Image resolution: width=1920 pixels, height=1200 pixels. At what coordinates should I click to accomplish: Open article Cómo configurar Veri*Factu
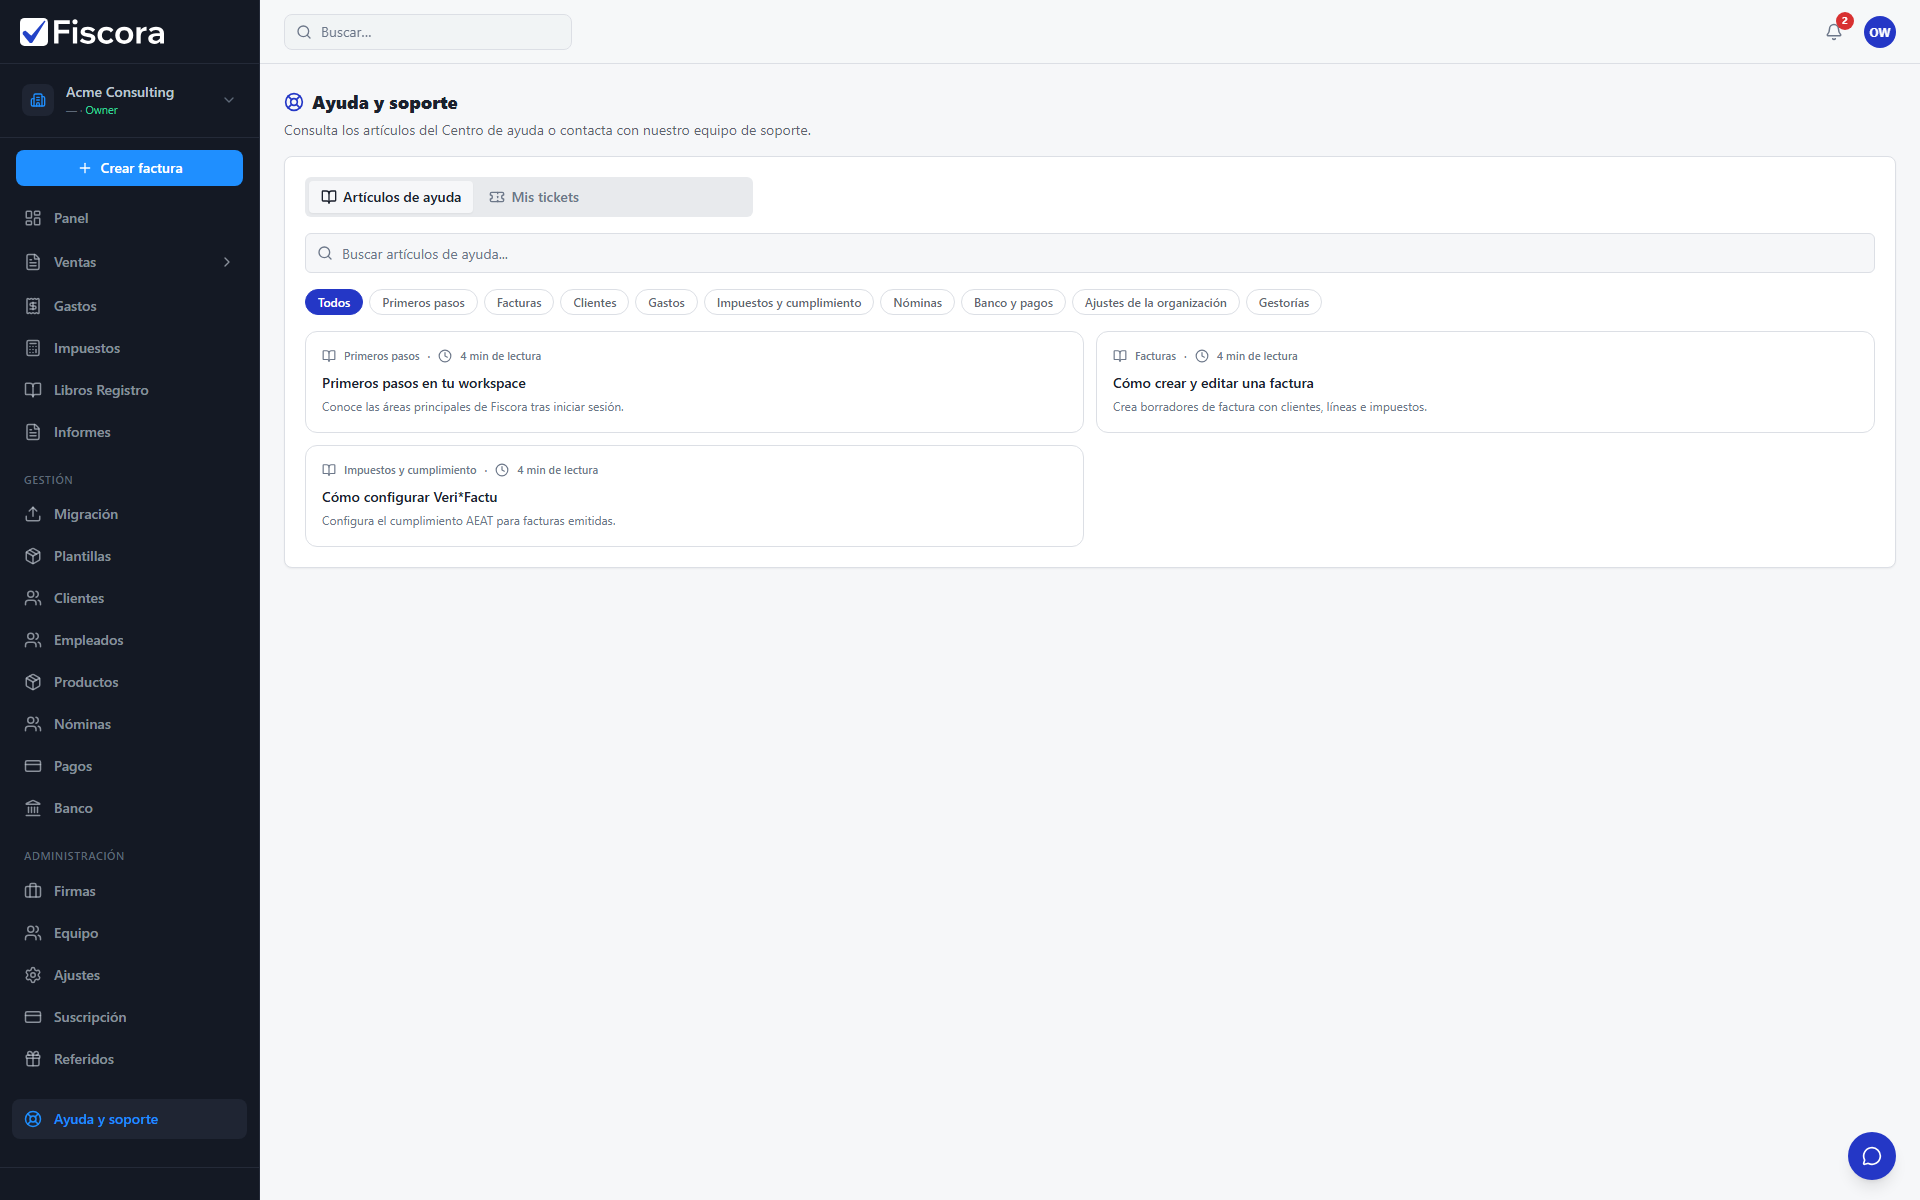click(694, 496)
